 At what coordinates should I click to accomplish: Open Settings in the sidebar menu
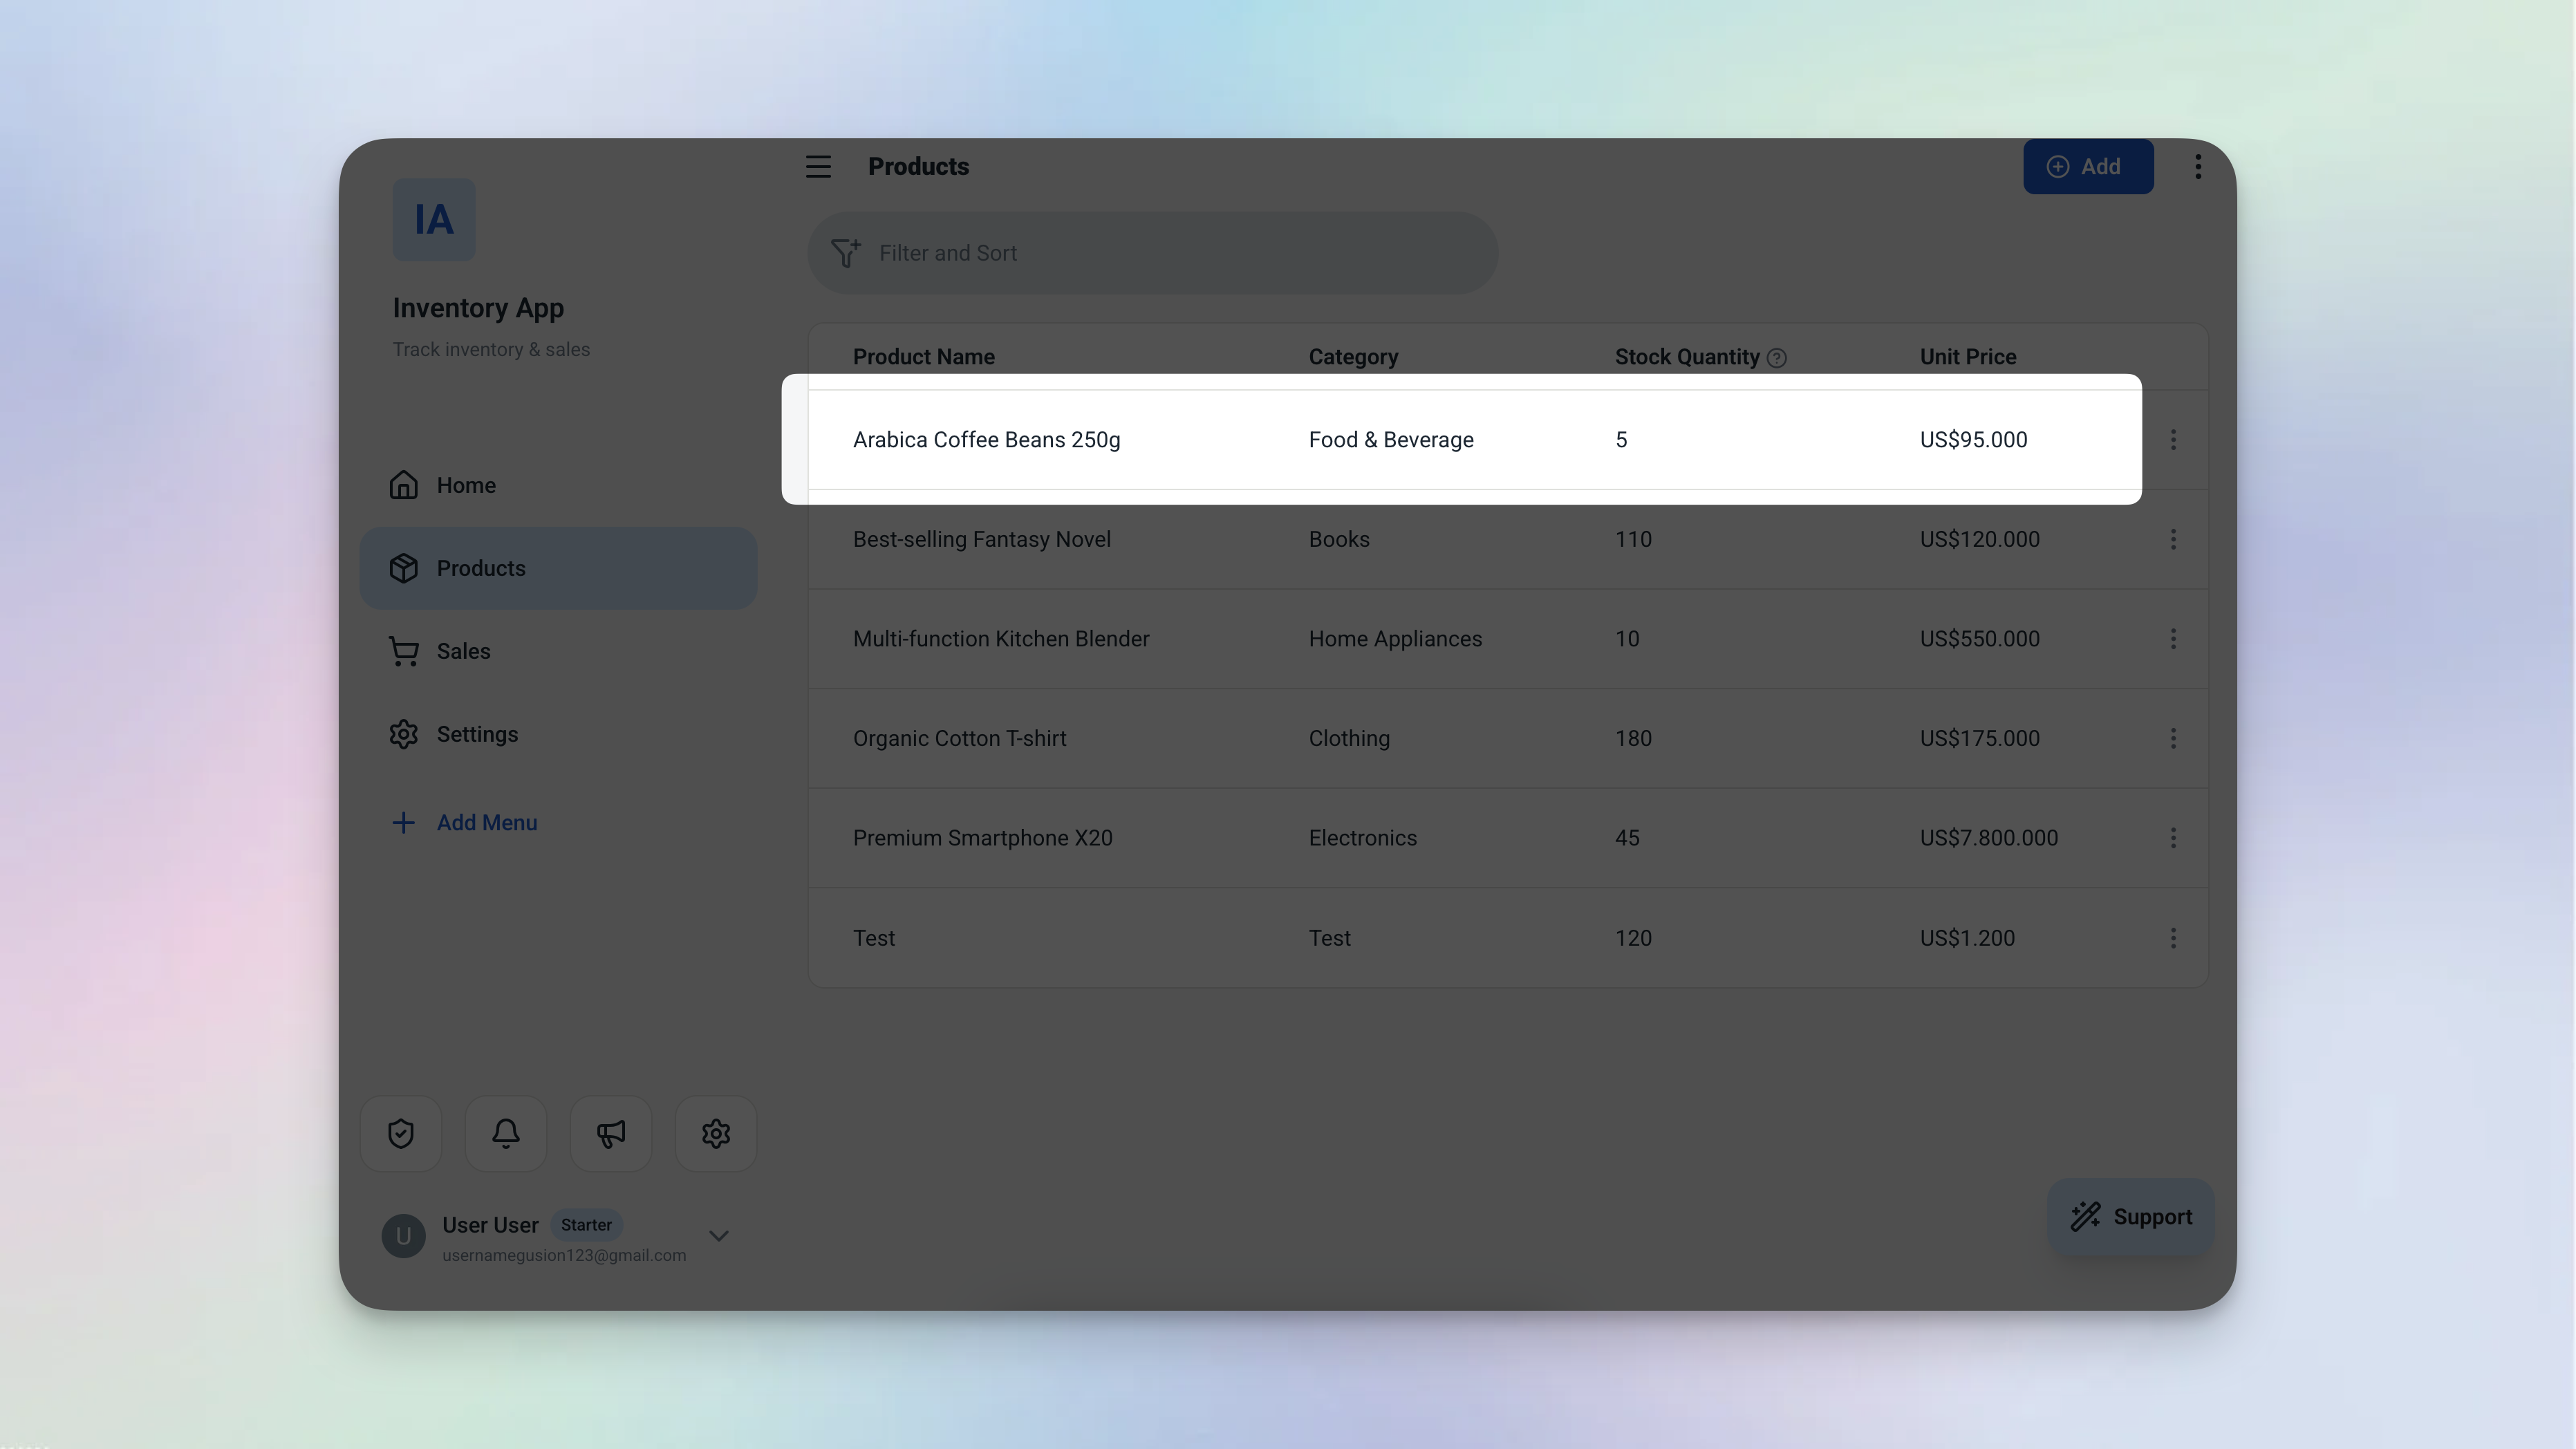coord(558,734)
